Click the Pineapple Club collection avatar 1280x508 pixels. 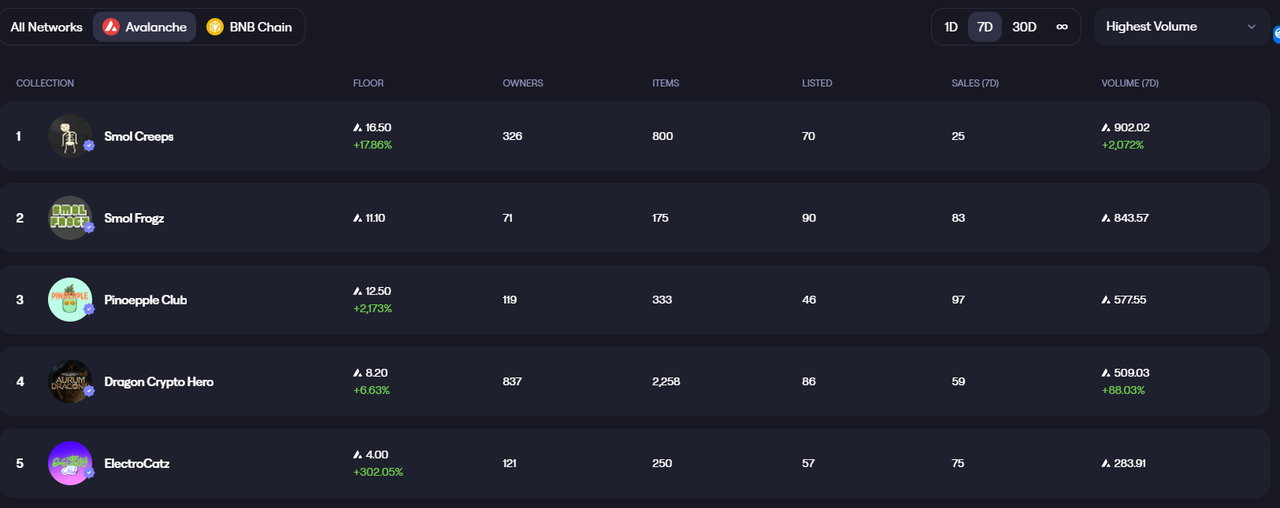(x=70, y=300)
